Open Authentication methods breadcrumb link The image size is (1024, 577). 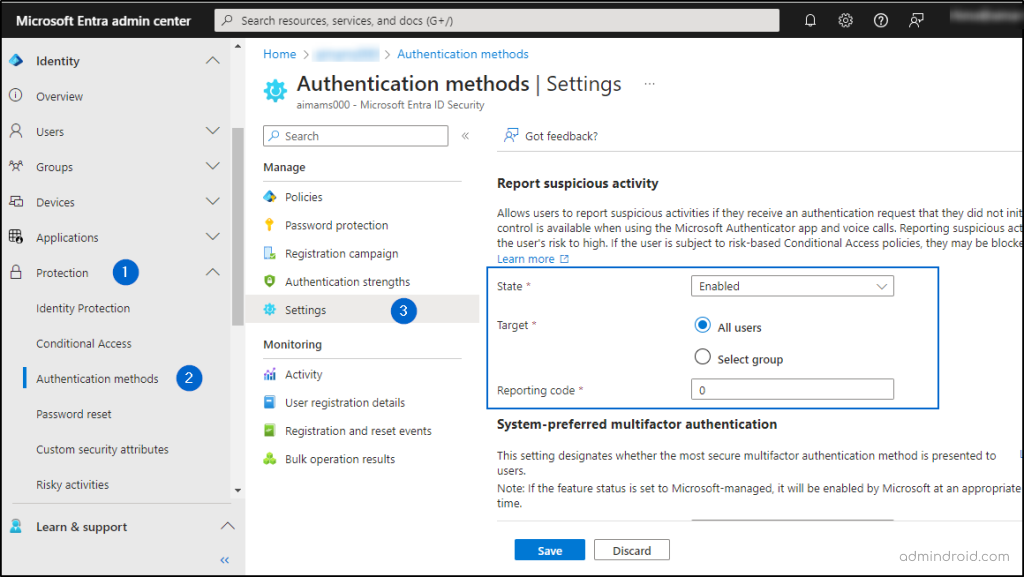click(462, 54)
